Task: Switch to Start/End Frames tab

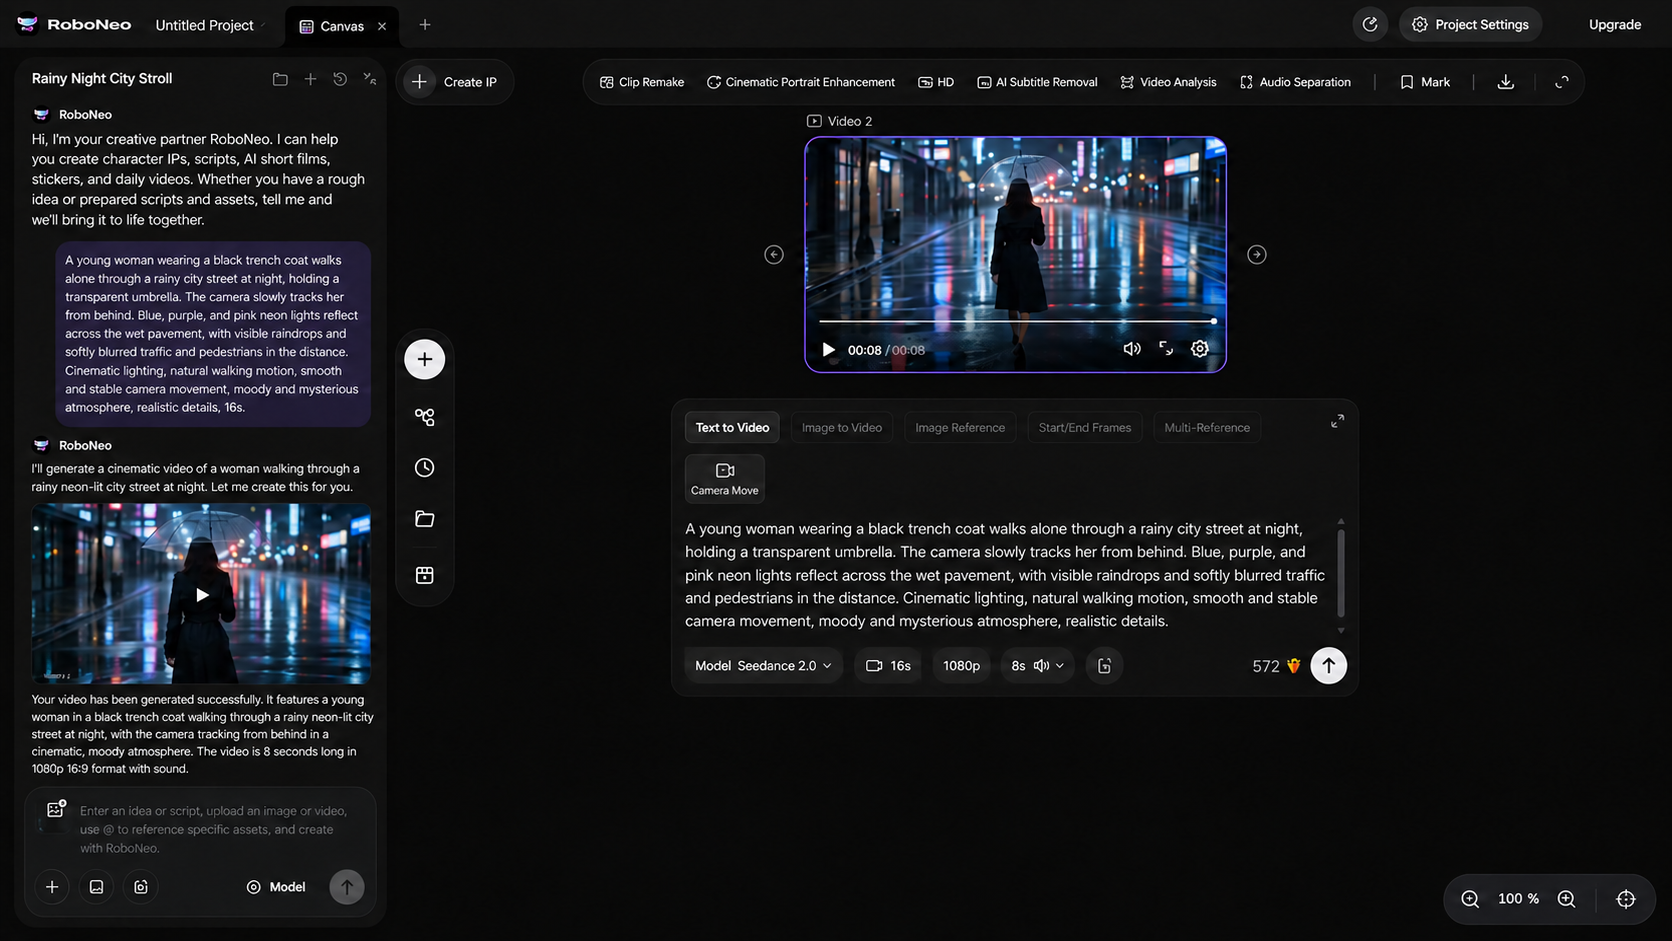Action: (1085, 428)
